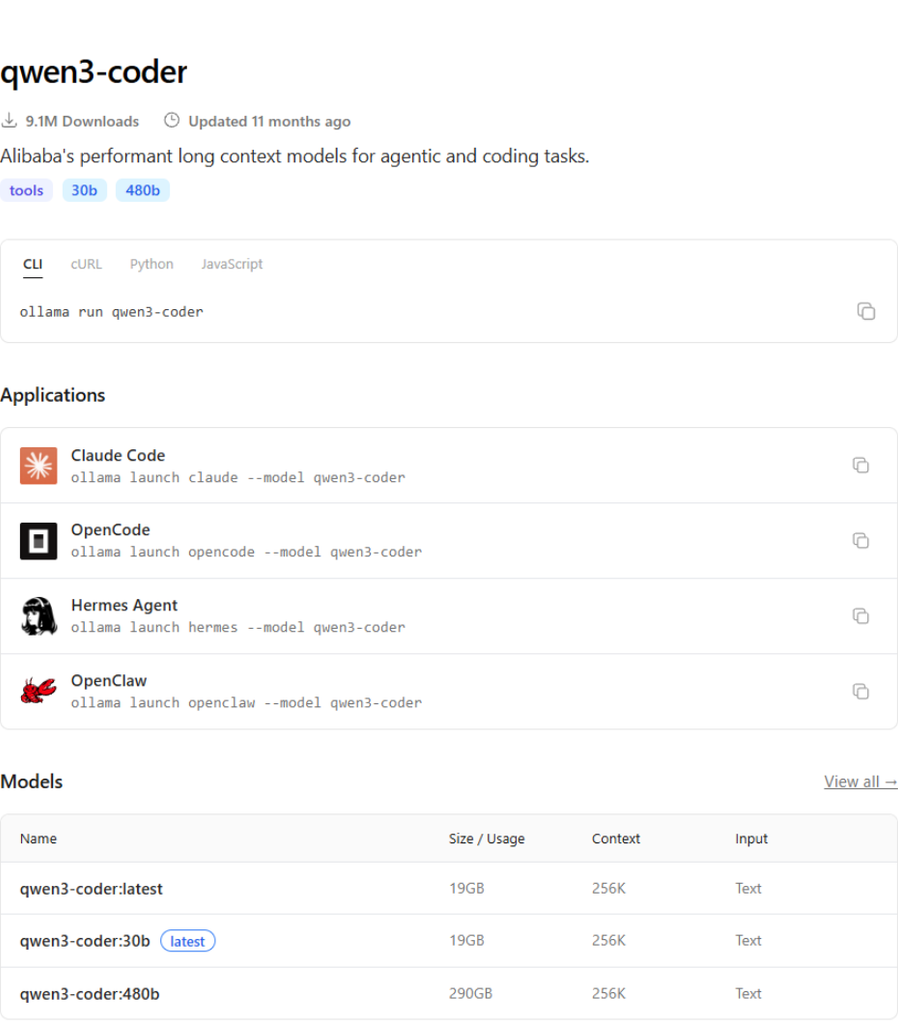Copy the OpenClaw launch command

[861, 691]
